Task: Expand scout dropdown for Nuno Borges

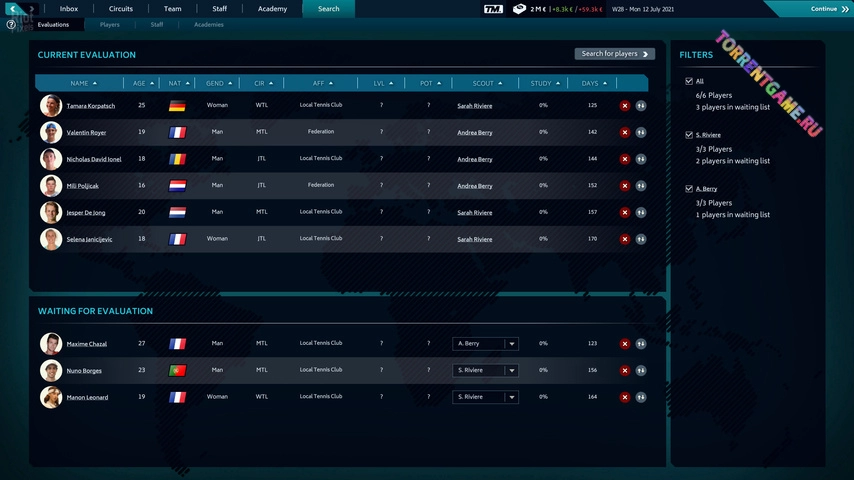Action: point(511,370)
